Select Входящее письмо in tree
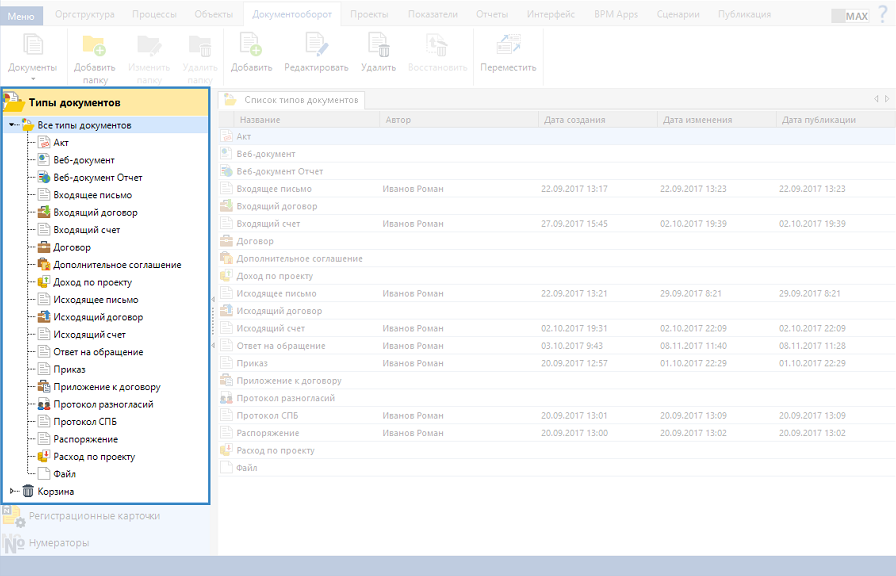Screen dimensions: 896x576 click(92, 195)
